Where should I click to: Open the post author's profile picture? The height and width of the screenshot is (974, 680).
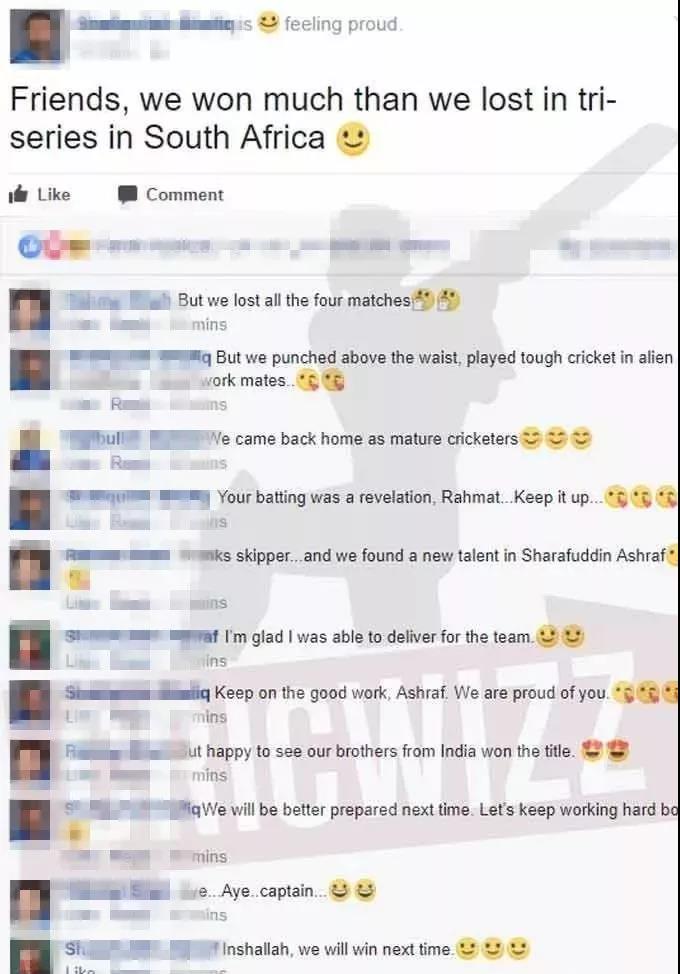coord(36,35)
